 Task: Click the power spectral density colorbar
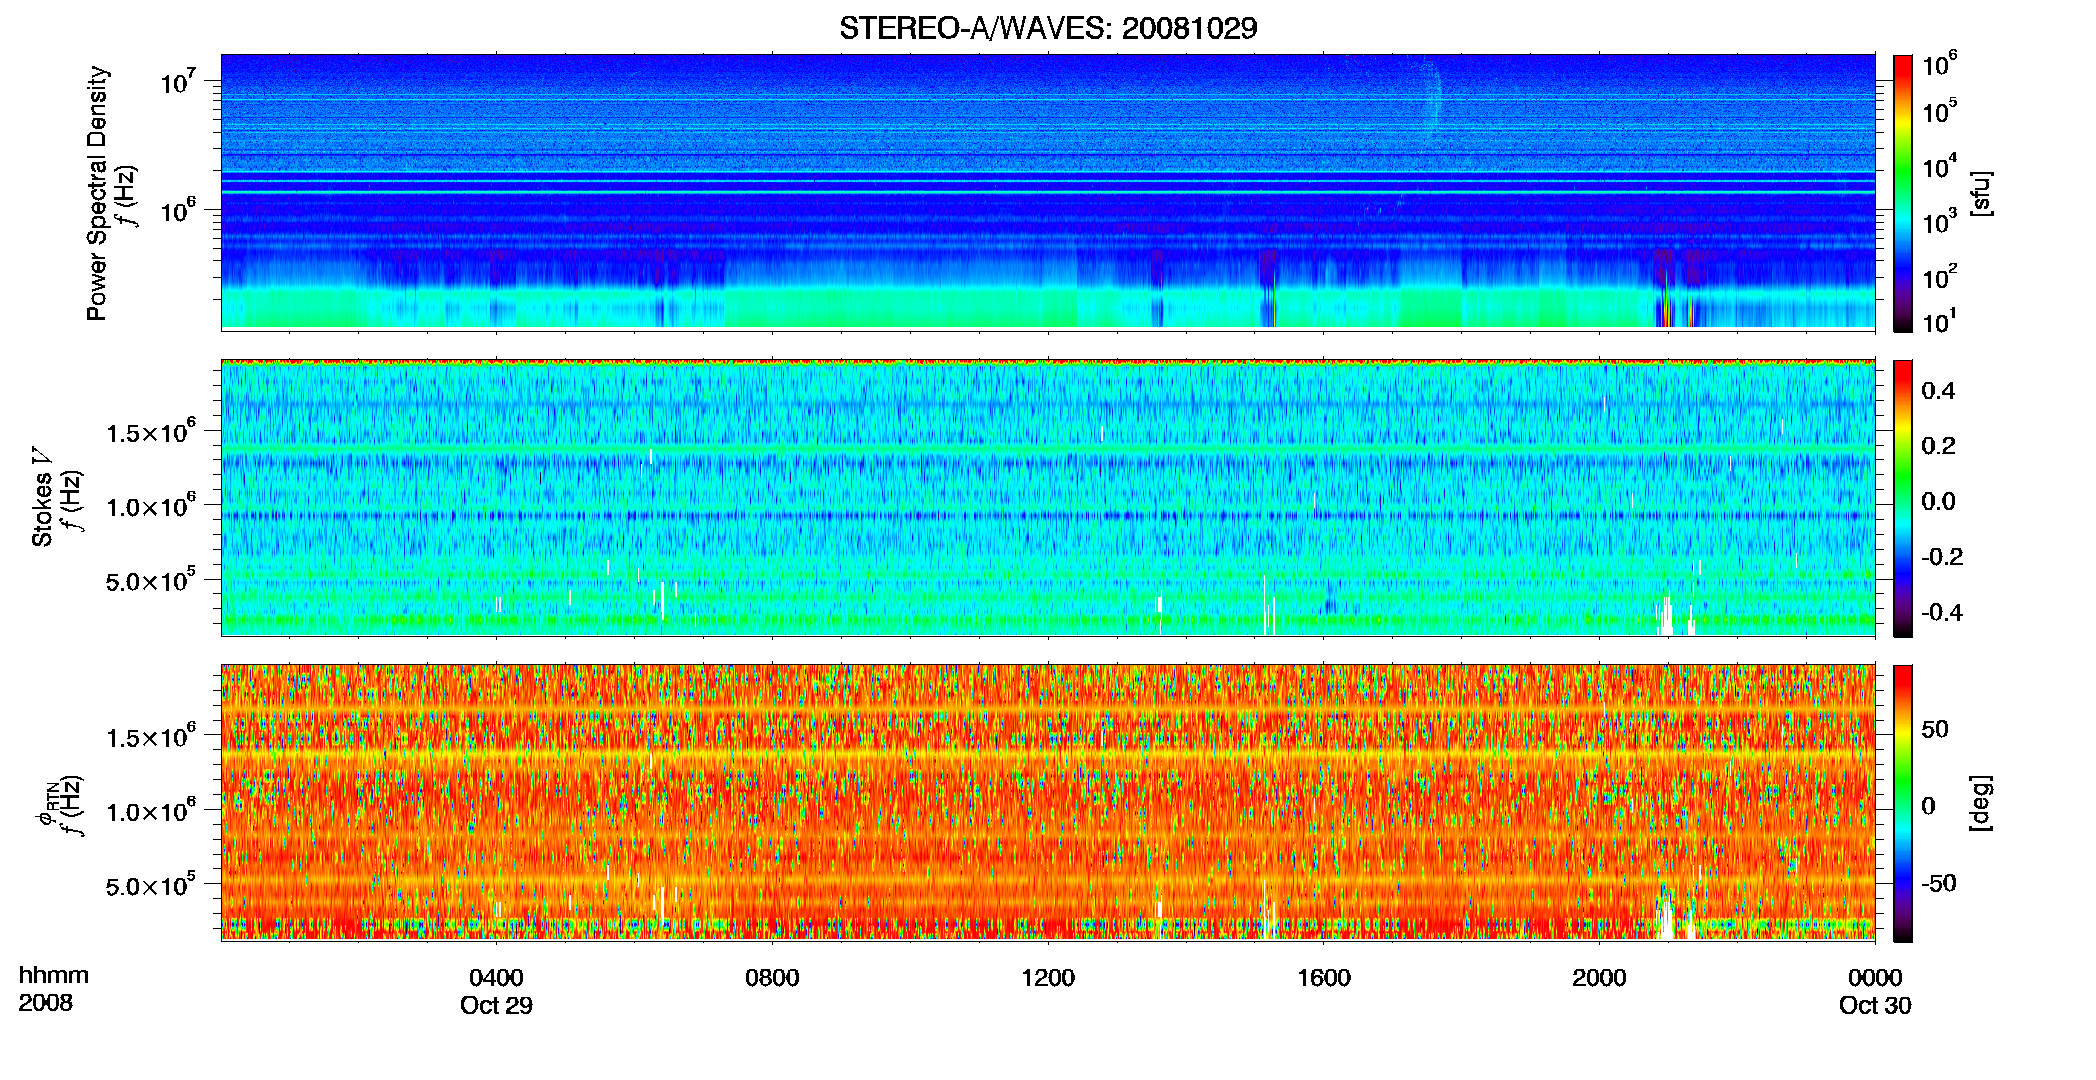(1903, 193)
